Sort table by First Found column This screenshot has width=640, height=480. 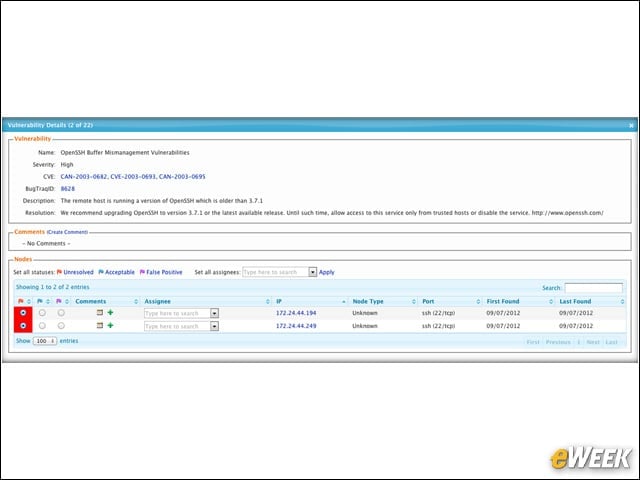click(519, 301)
